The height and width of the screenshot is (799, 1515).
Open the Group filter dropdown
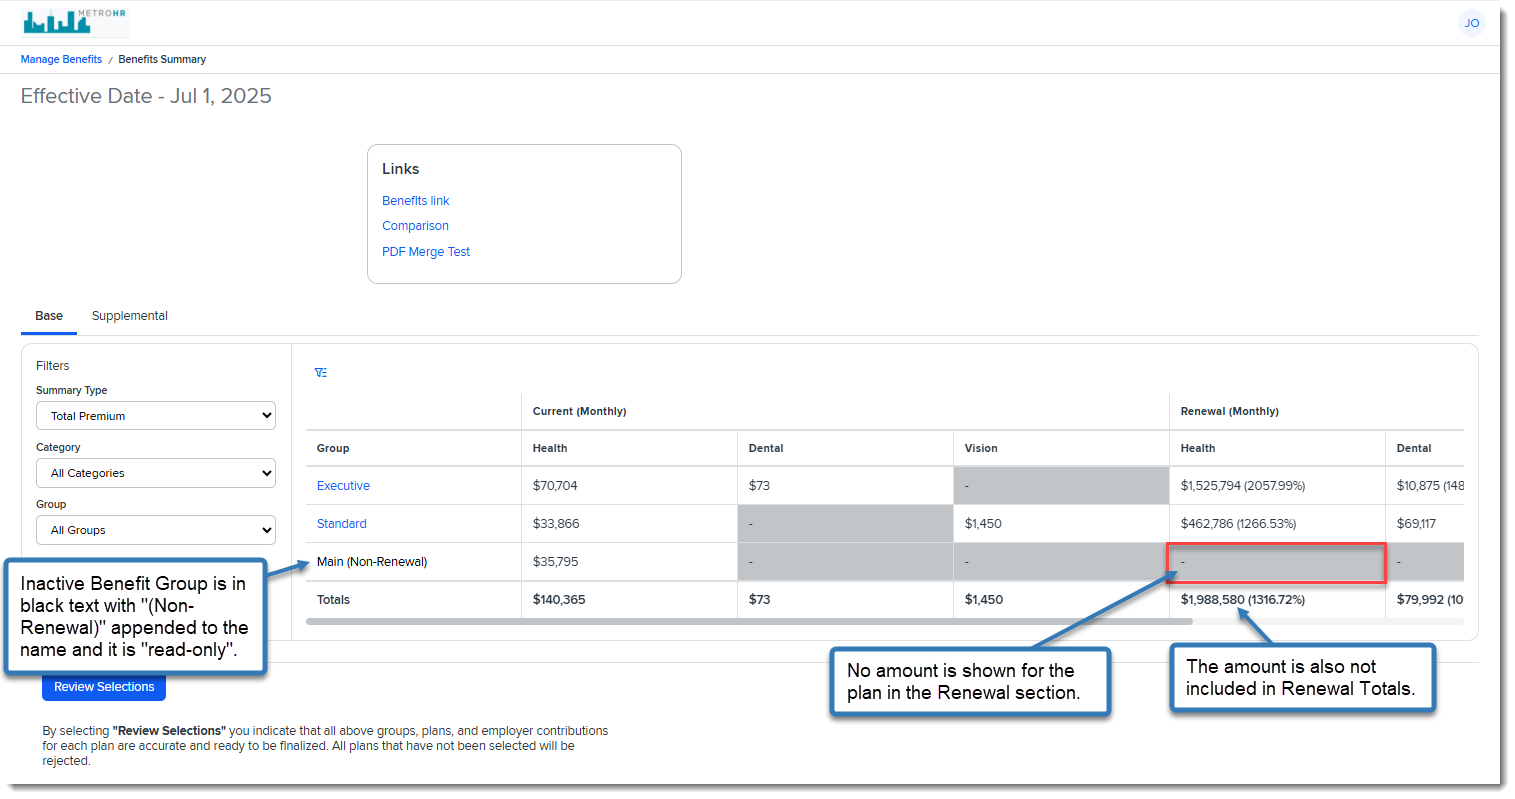pos(156,530)
